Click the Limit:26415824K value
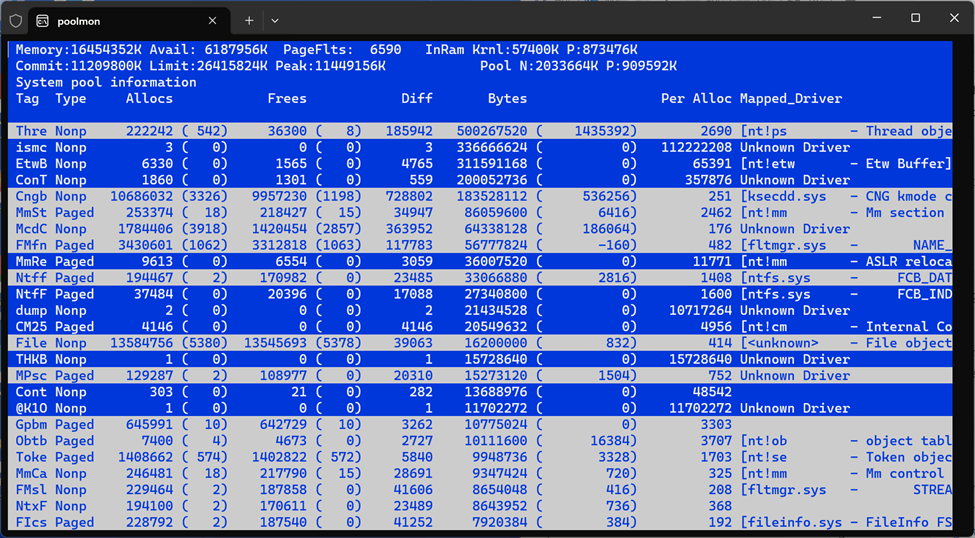Image resolution: width=975 pixels, height=538 pixels. 208,65
